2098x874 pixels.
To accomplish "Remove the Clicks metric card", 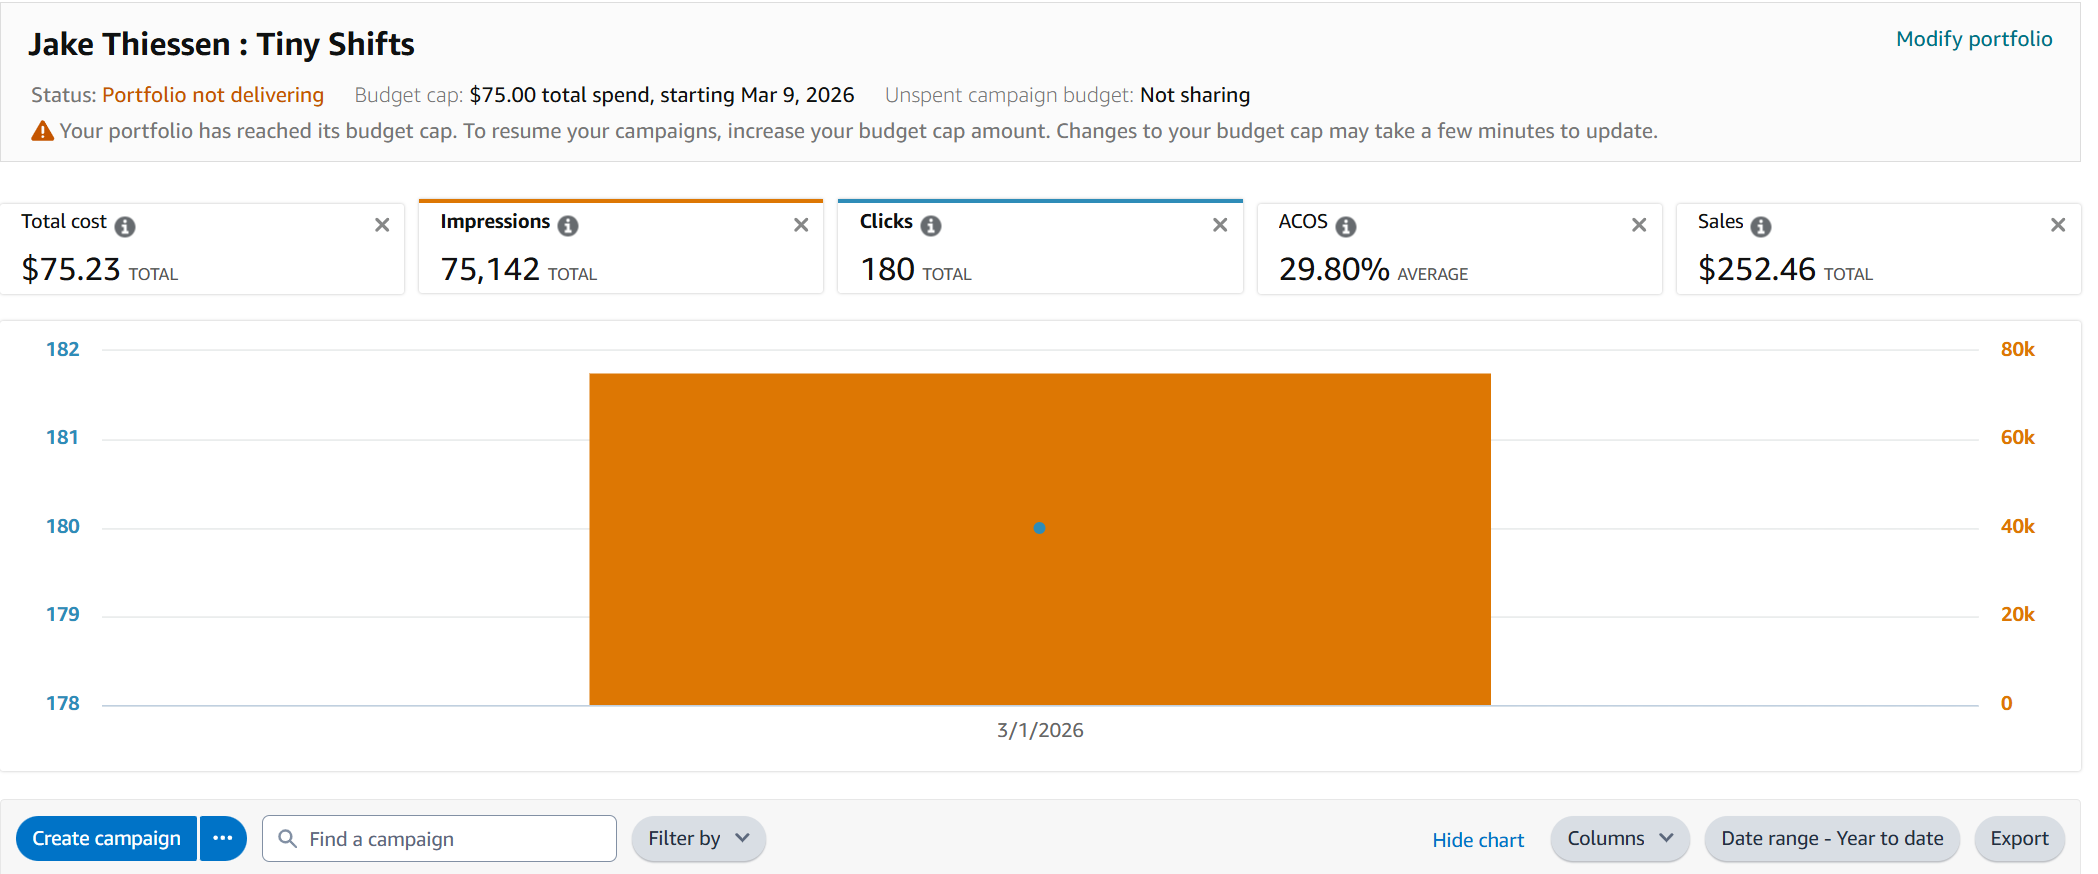I will click(x=1220, y=225).
